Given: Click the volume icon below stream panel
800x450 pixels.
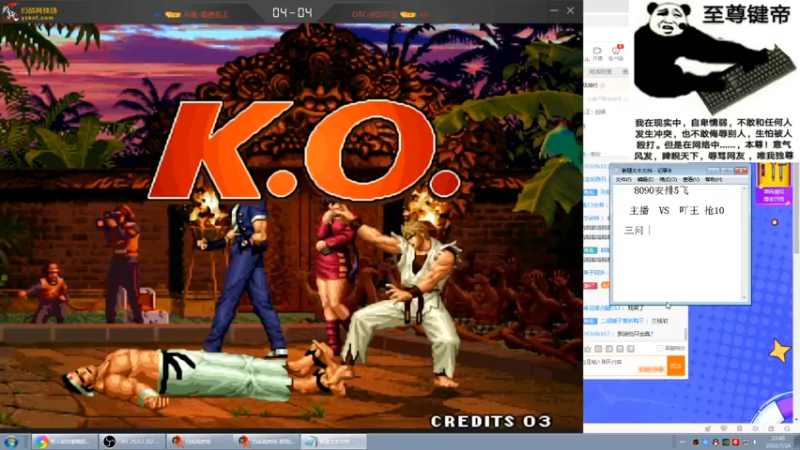Looking at the screenshot, I should (x=755, y=429).
